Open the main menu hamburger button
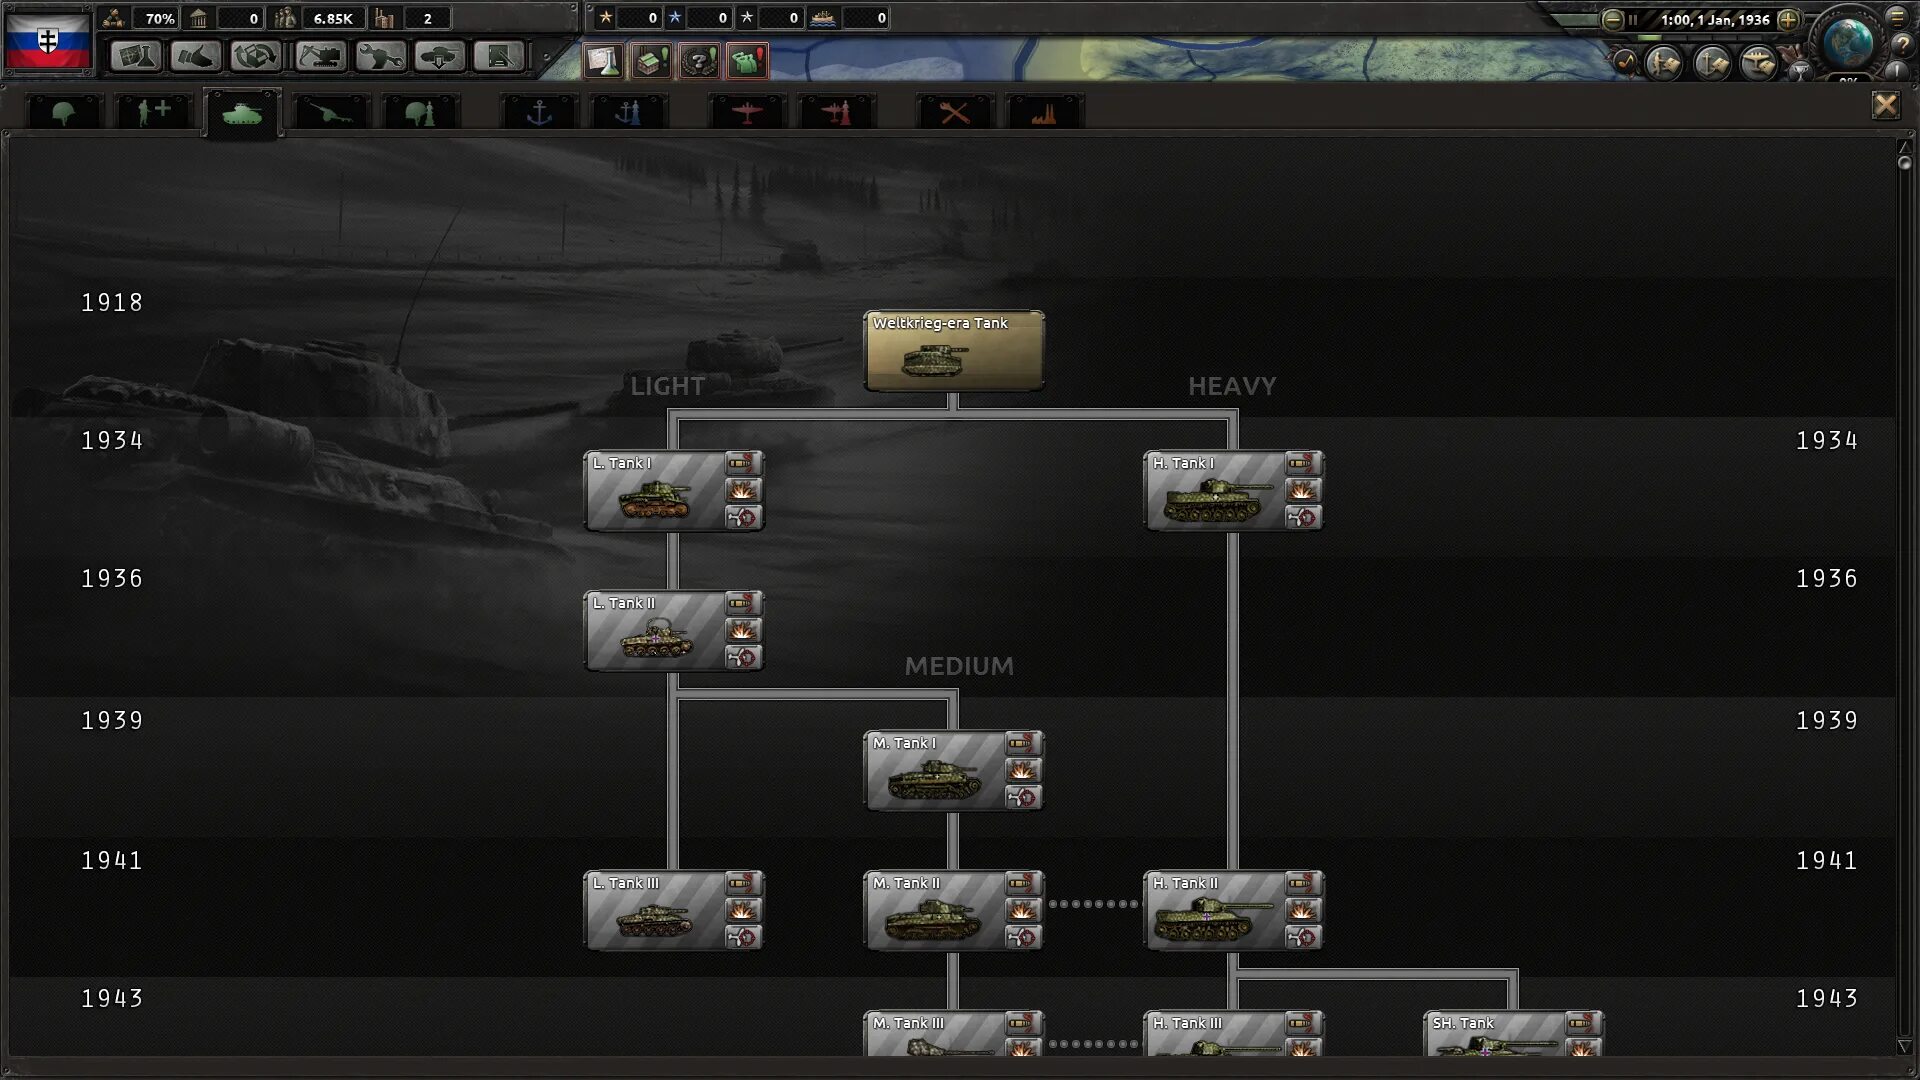This screenshot has width=1920, height=1080. tap(1897, 17)
